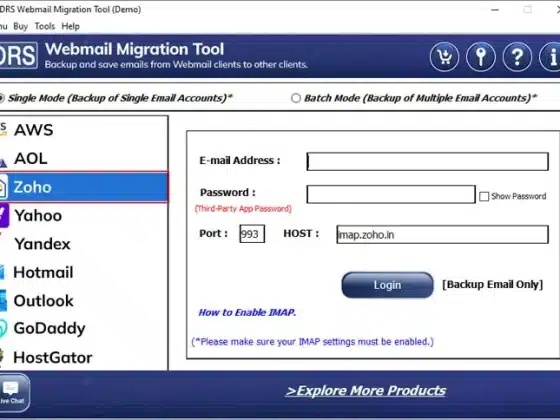Image resolution: width=560 pixels, height=420 pixels.
Task: Pick Outlook in the client list
Action: (x=84, y=301)
